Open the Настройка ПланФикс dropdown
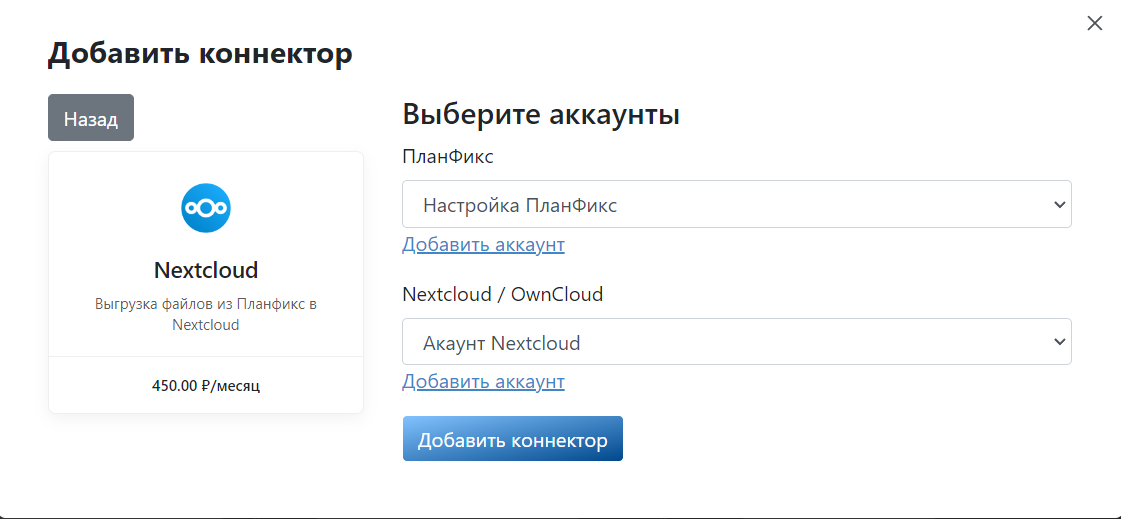The width and height of the screenshot is (1121, 519). click(x=737, y=204)
